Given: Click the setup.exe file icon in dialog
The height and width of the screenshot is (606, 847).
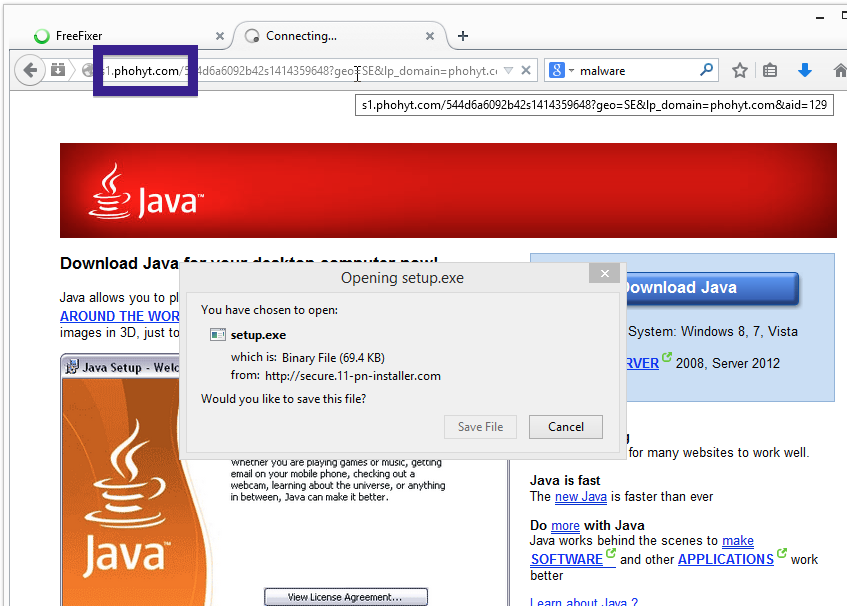Looking at the screenshot, I should coord(218,335).
